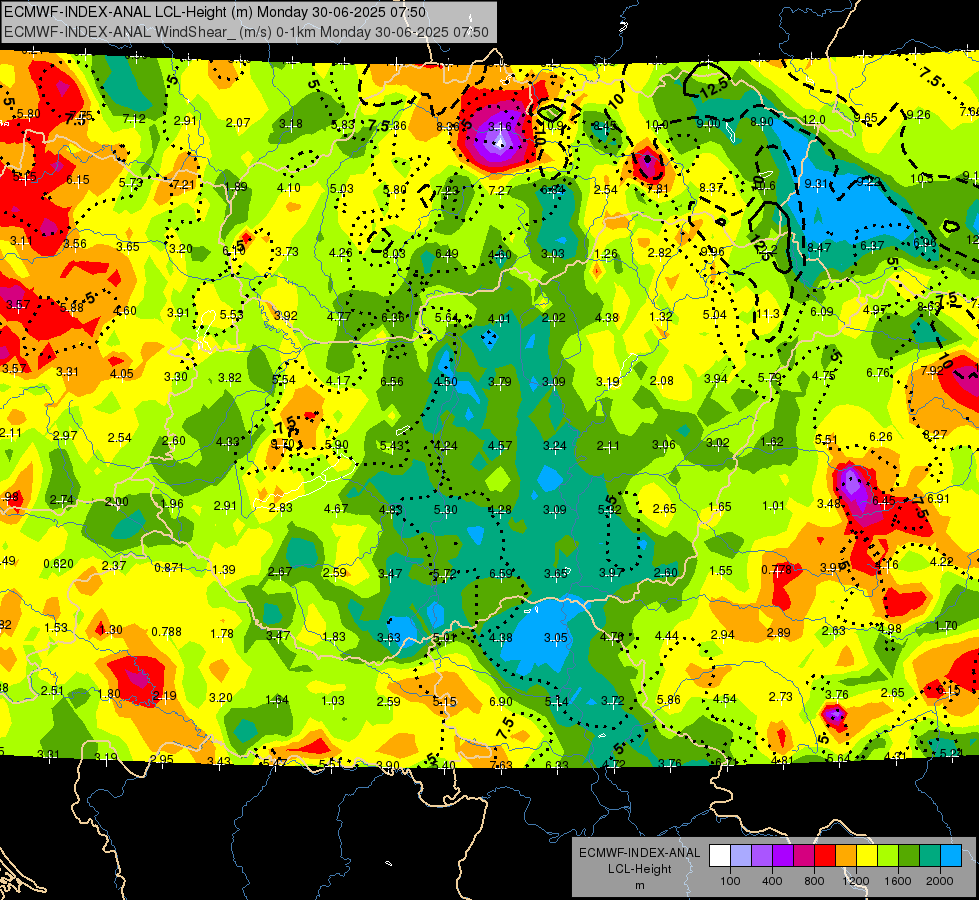
Task: Click the wind shear value 7.27
Action: [x=500, y=190]
